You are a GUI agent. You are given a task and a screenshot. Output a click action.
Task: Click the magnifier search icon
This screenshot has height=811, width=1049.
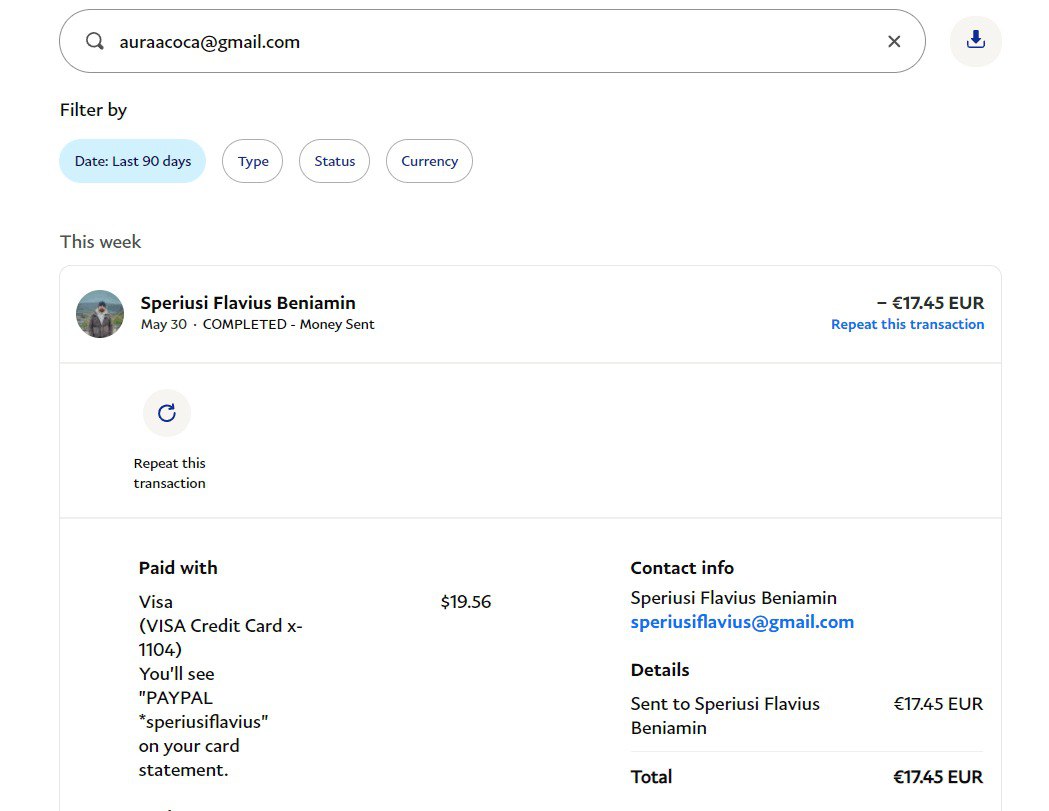tap(95, 42)
